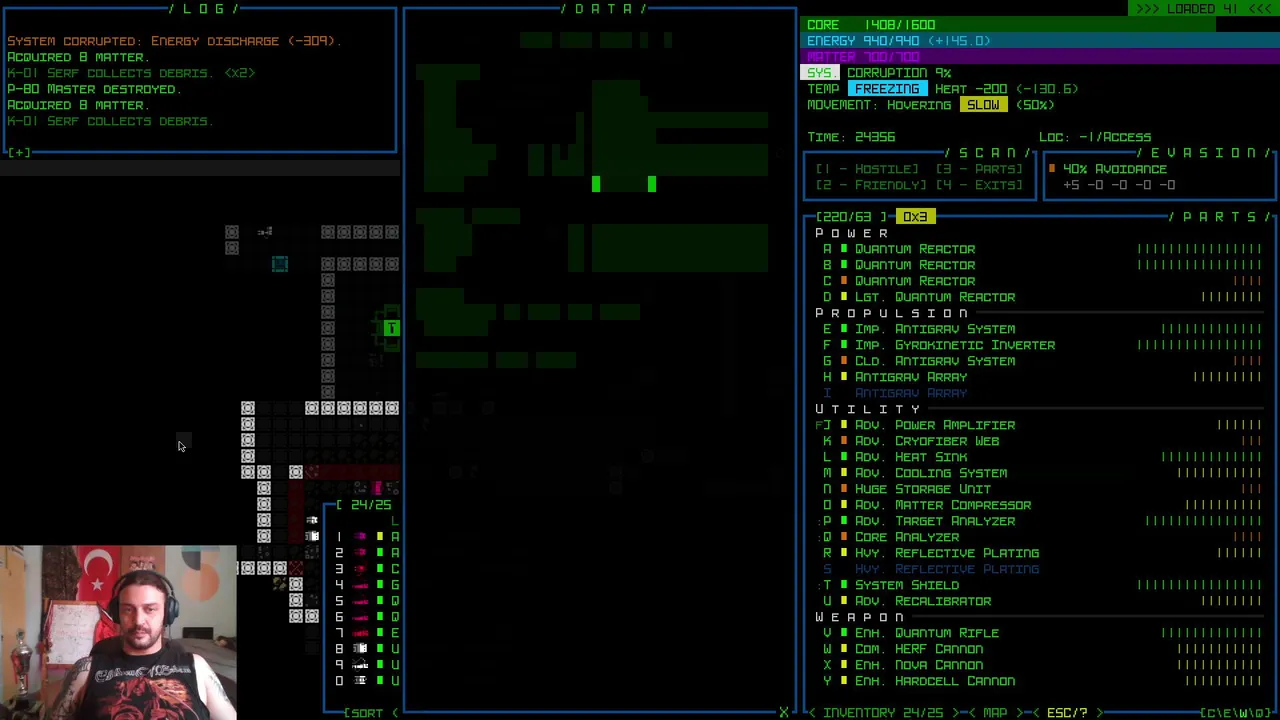Click status square of Cld. Antigrav System
The image size is (1280, 720).
pyautogui.click(x=844, y=361)
